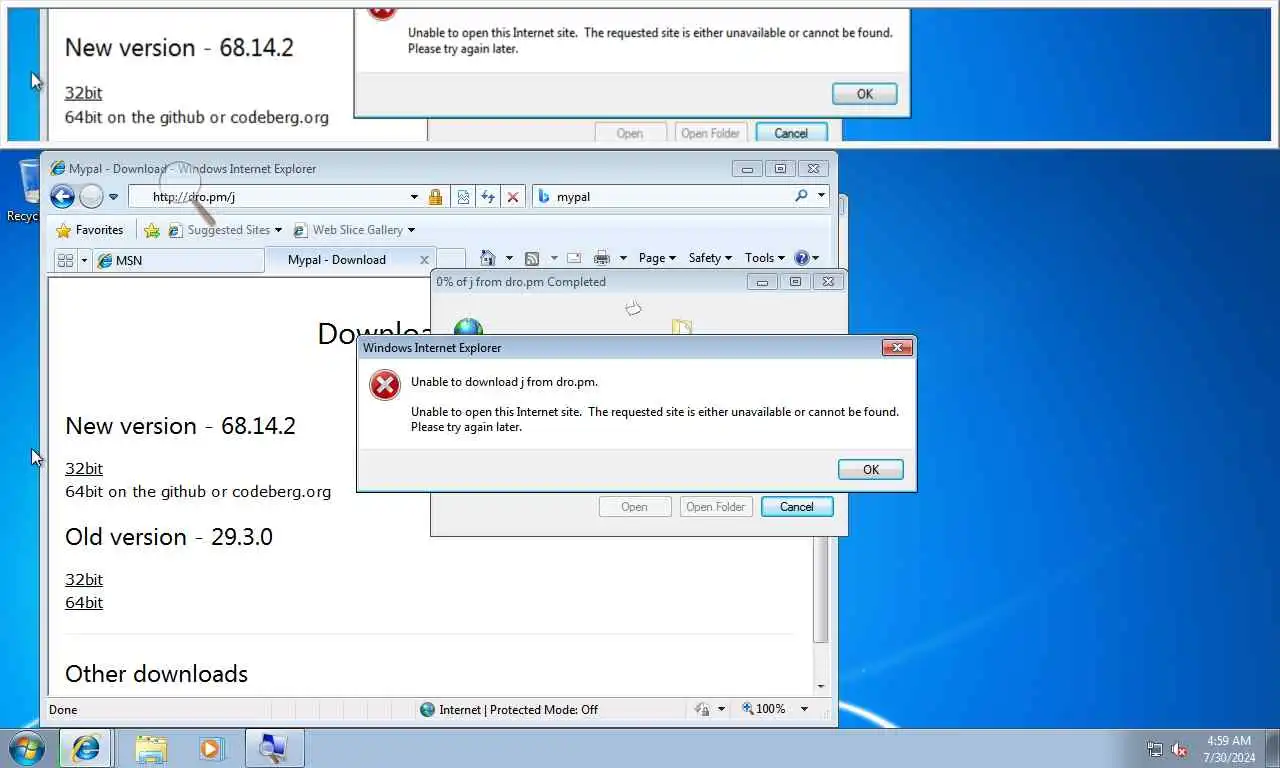1280x768 pixels.
Task: Open the Quick Tabs grid icon
Action: 65,260
